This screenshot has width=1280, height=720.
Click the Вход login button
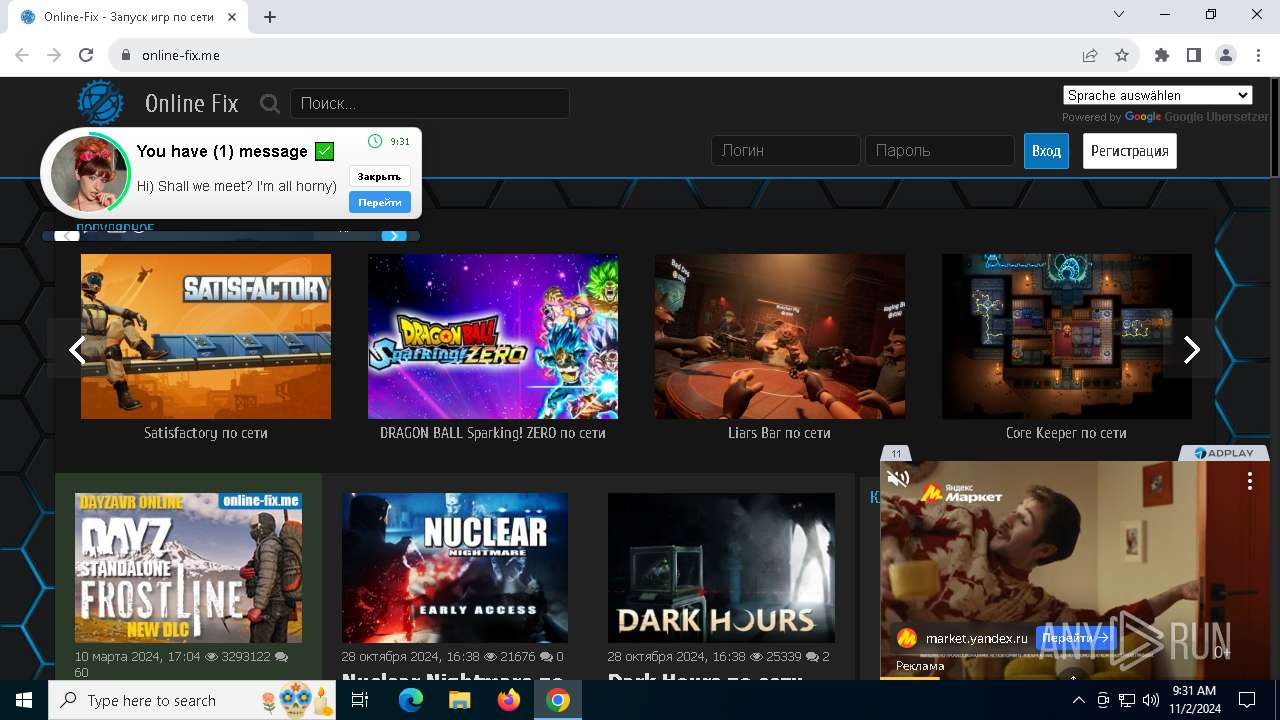tap(1046, 151)
